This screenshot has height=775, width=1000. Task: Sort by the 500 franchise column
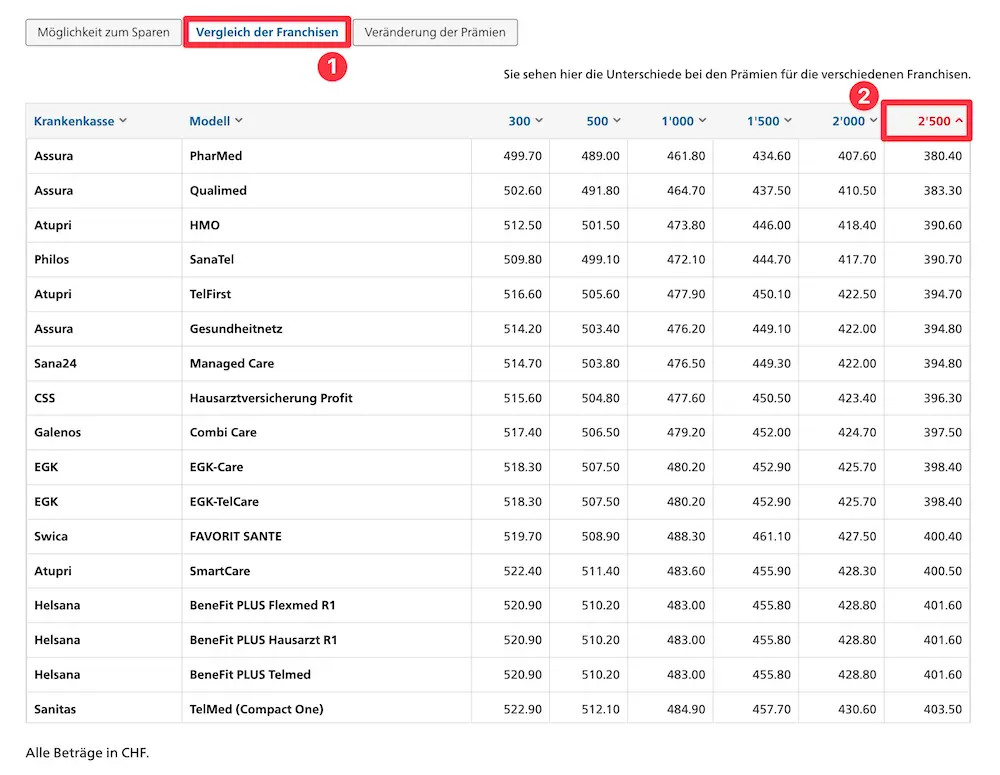602,120
